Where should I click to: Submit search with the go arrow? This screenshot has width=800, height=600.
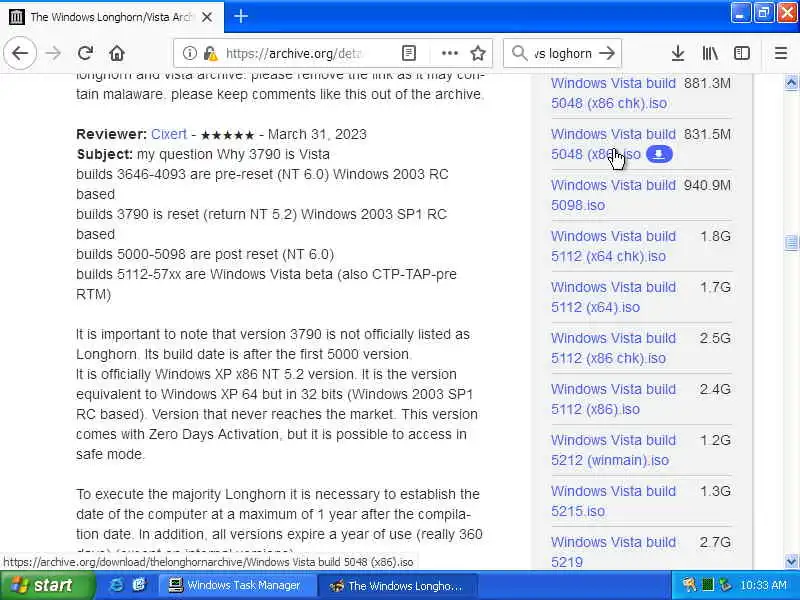607,53
